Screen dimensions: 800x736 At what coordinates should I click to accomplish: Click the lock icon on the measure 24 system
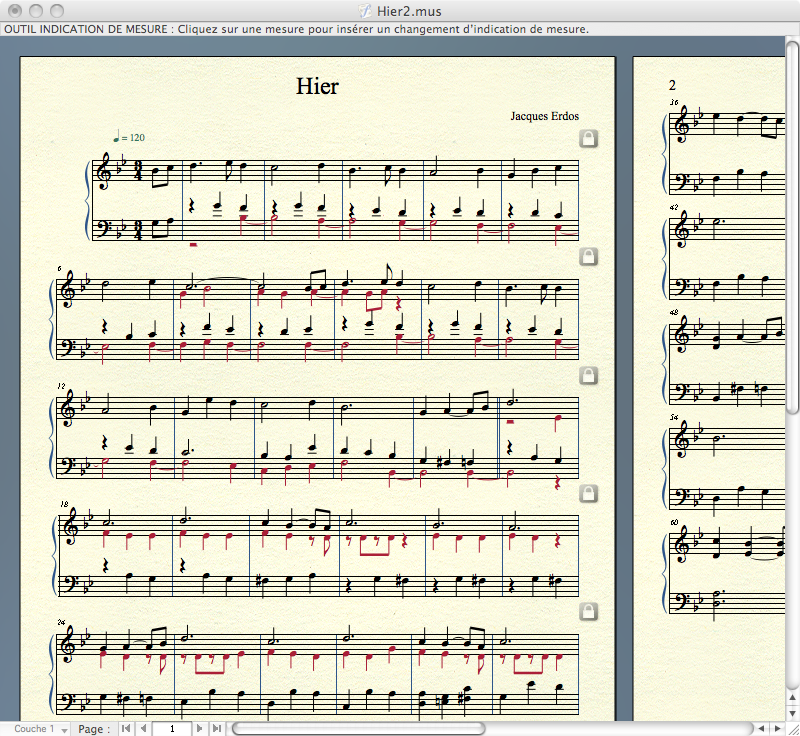pos(589,611)
